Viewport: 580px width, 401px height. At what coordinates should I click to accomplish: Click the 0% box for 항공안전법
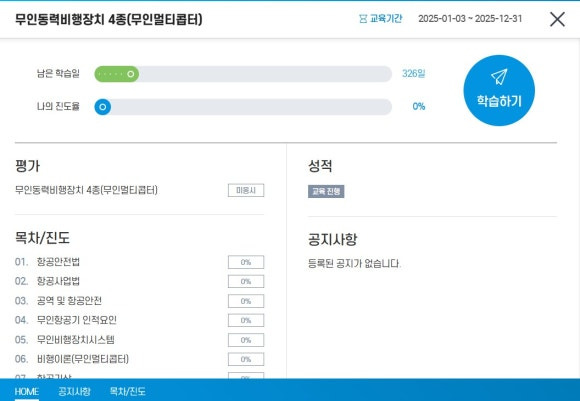[x=246, y=262]
